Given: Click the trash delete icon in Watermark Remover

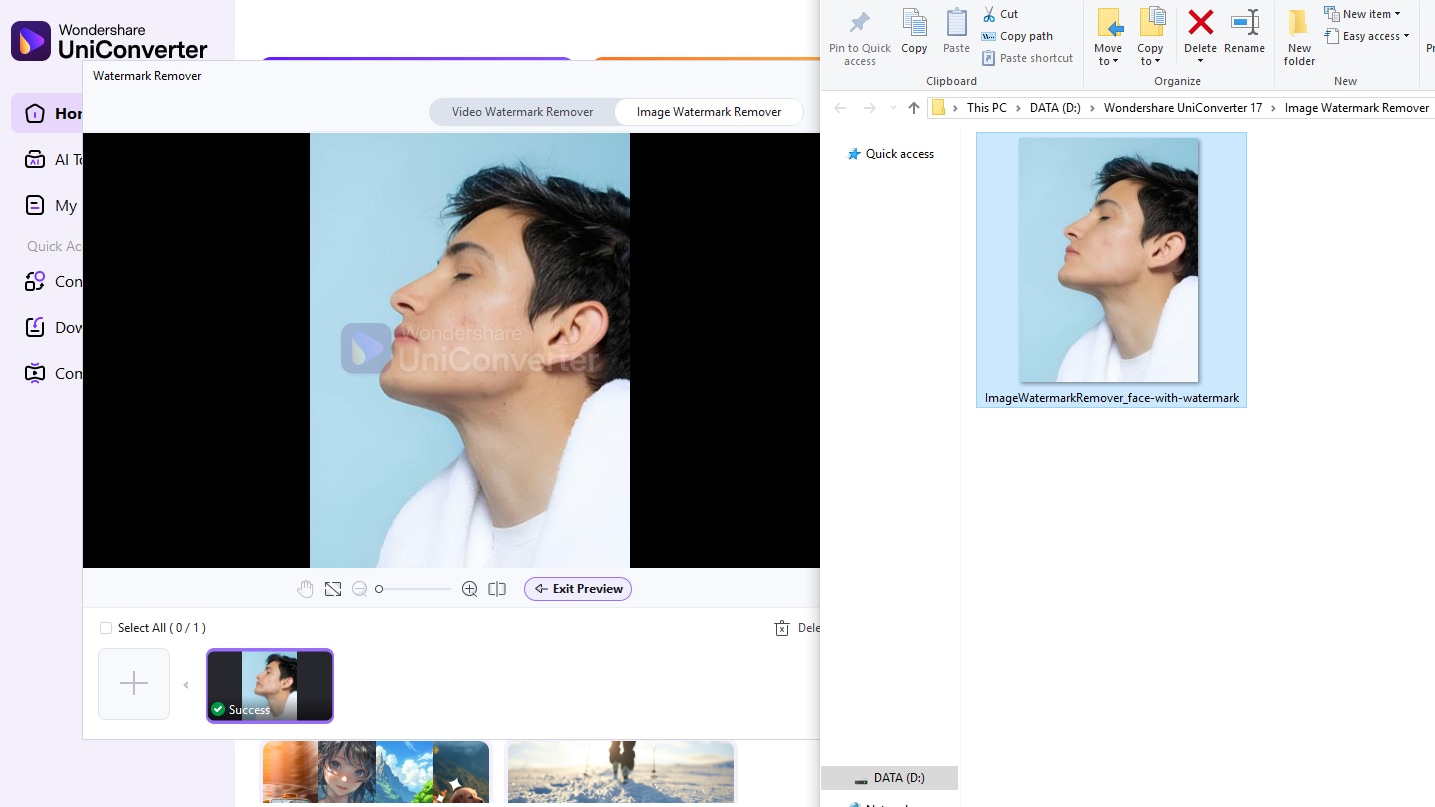Looking at the screenshot, I should coord(782,628).
